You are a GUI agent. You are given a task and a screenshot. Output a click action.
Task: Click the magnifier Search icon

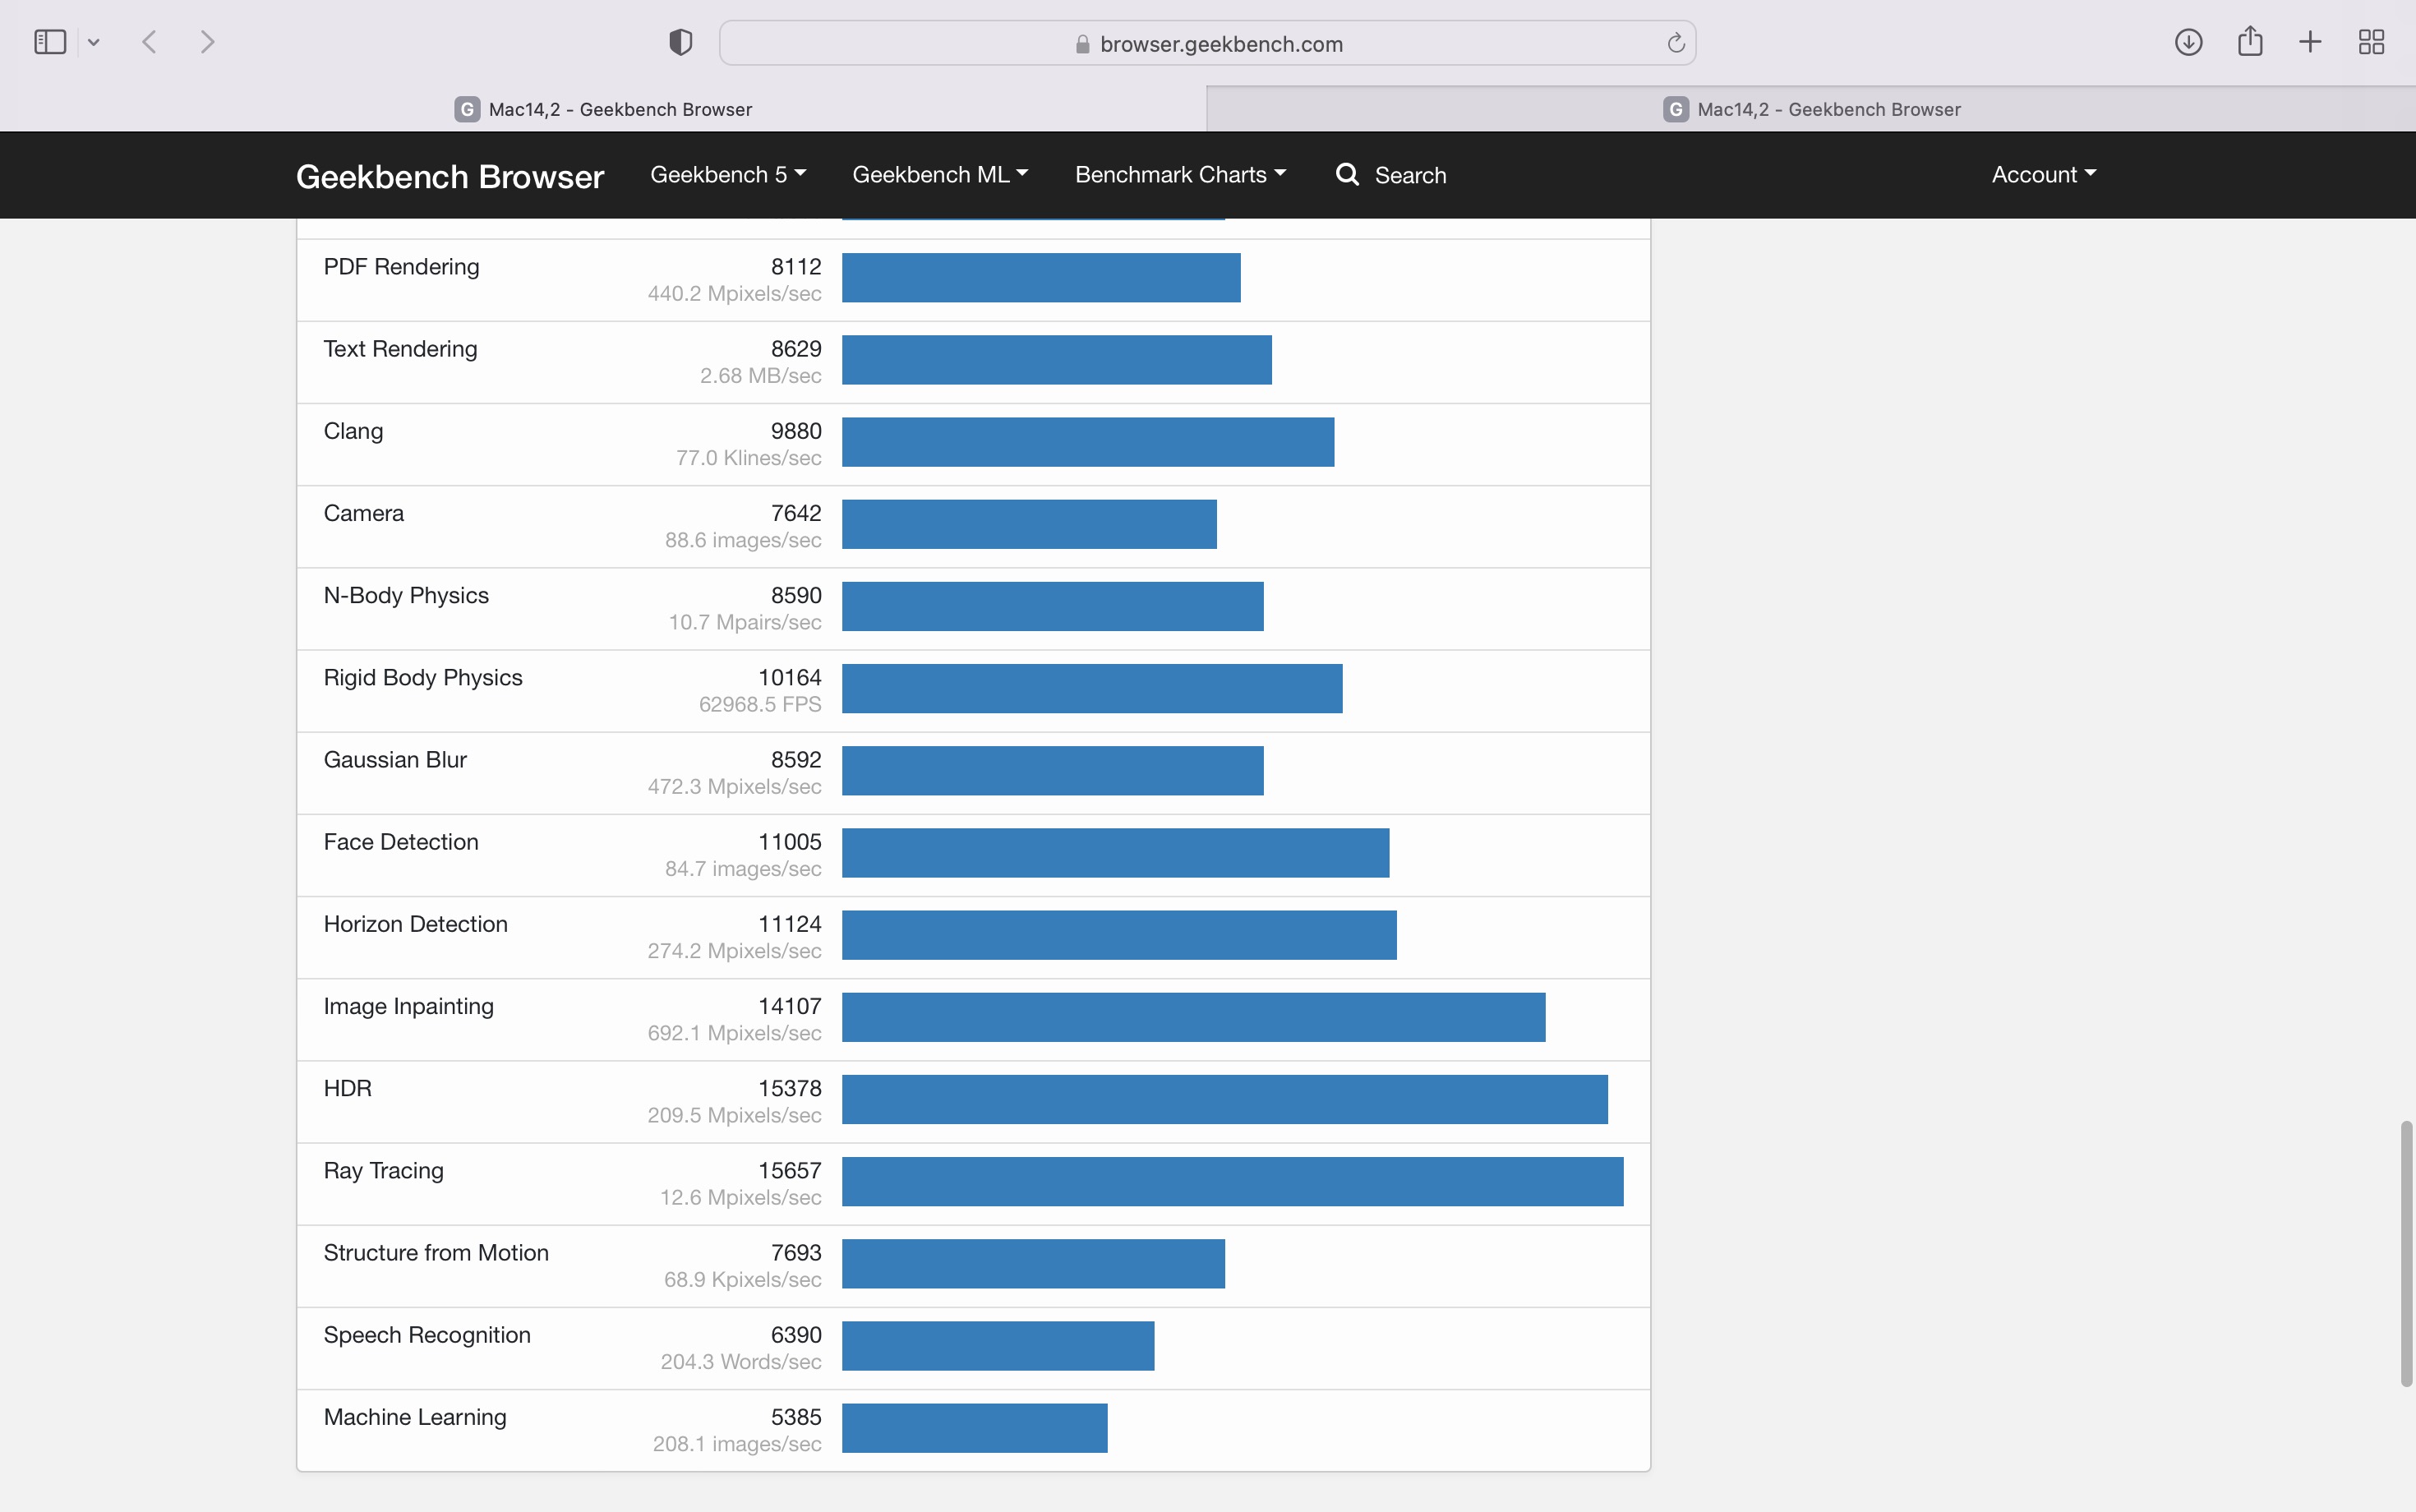tap(1348, 175)
